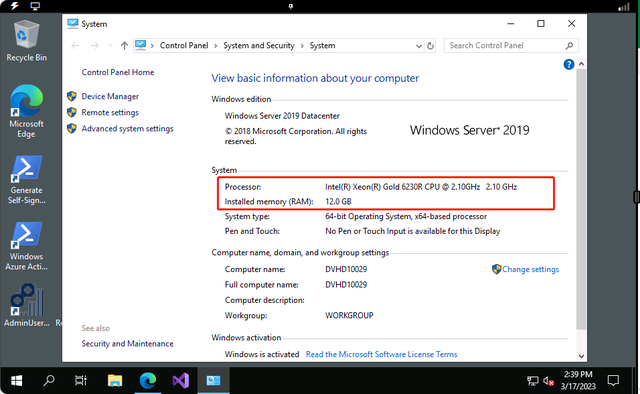Viewport: 640px width, 394px height.
Task: Click the vertical scrollbar thumb
Action: [x=581, y=199]
